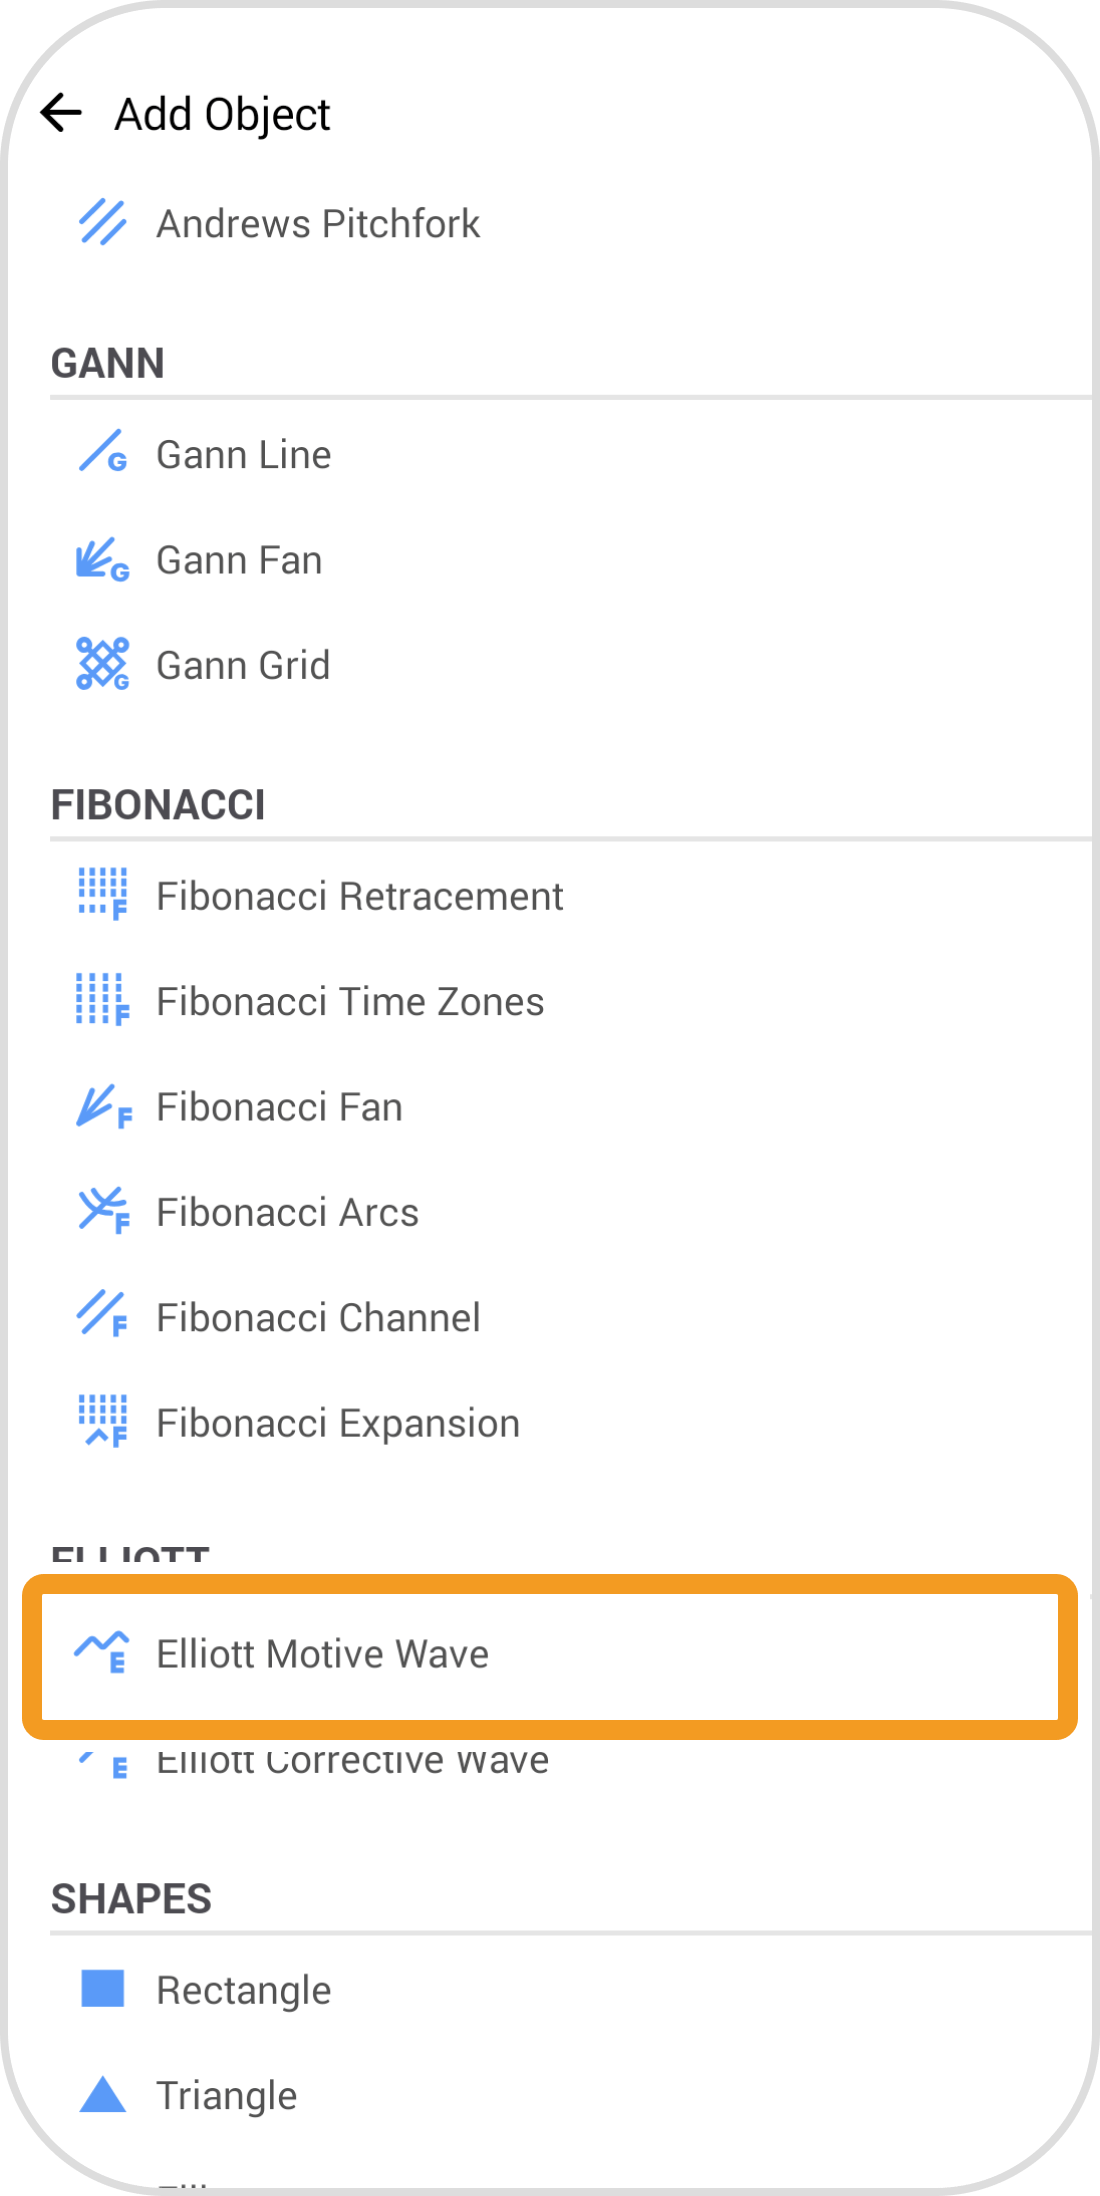Choose the Fibonacci Expansion icon
The width and height of the screenshot is (1100, 2196).
(103, 1422)
